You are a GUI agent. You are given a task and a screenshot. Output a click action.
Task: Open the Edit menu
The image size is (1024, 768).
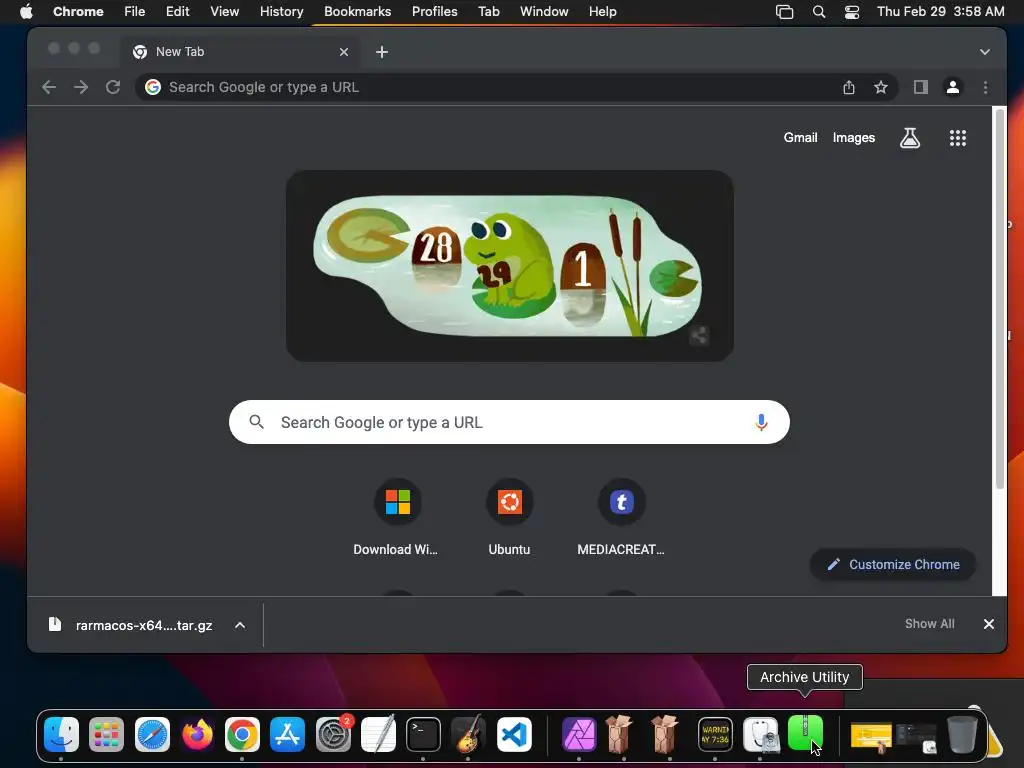coord(178,11)
